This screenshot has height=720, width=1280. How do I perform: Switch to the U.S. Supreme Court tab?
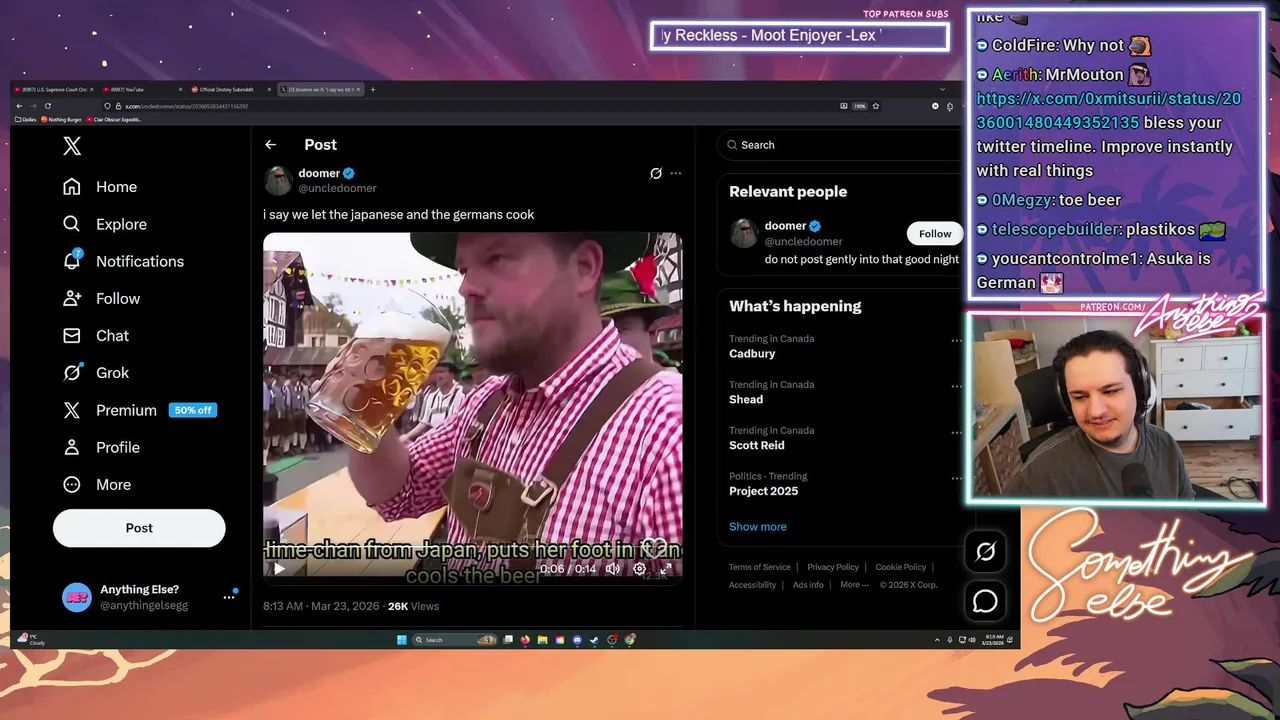pyautogui.click(x=52, y=90)
